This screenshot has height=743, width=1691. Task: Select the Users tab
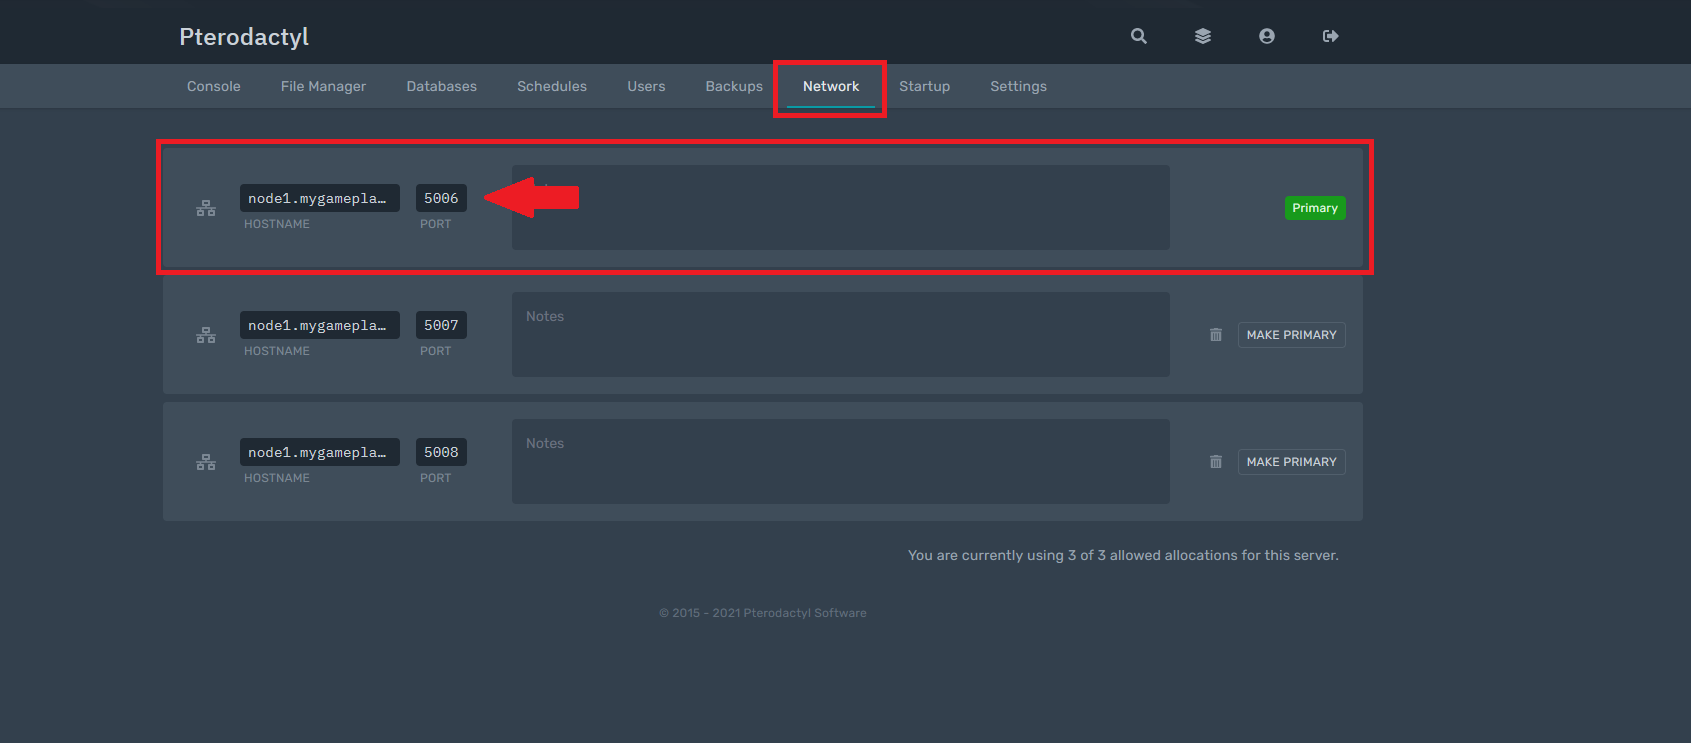646,86
